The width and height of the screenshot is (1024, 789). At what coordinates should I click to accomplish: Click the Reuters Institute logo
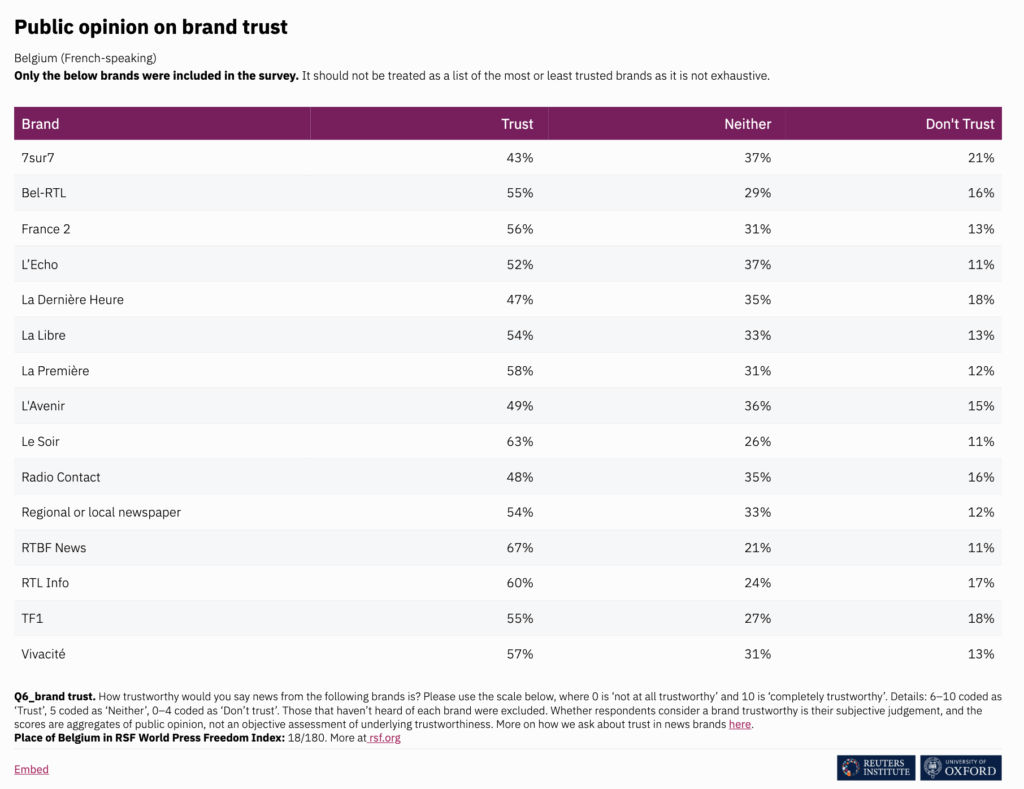[x=876, y=767]
